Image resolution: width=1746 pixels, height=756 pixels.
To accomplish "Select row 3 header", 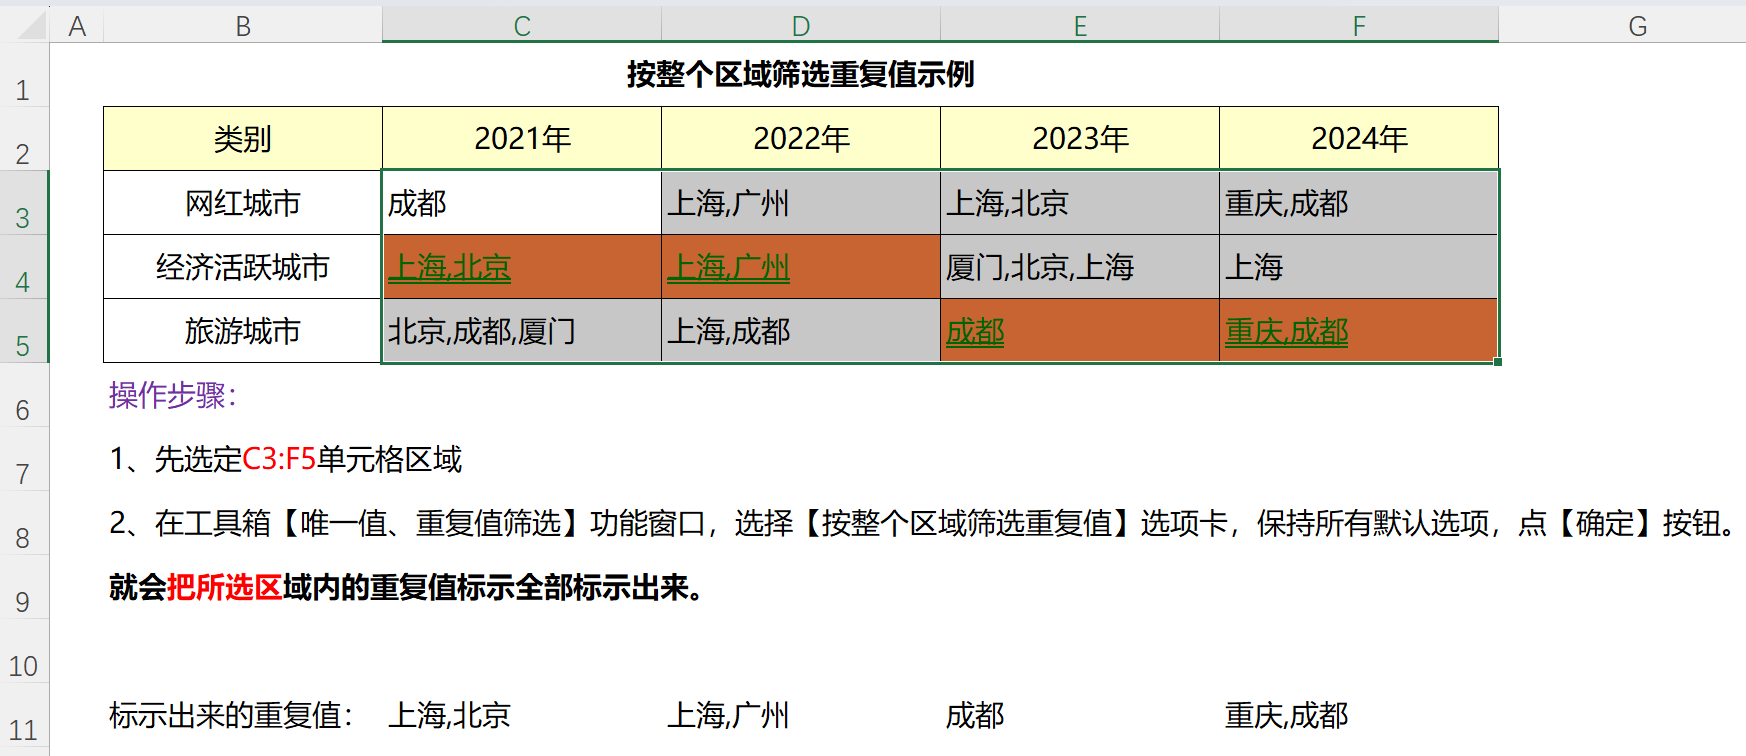I will pos(23,217).
